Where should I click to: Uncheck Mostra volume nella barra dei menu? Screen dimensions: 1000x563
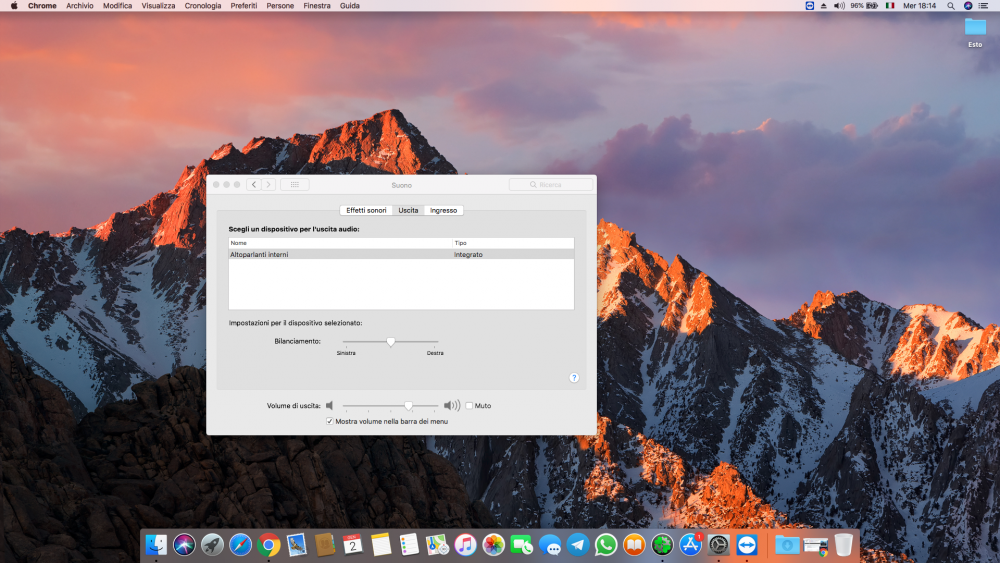click(x=330, y=421)
